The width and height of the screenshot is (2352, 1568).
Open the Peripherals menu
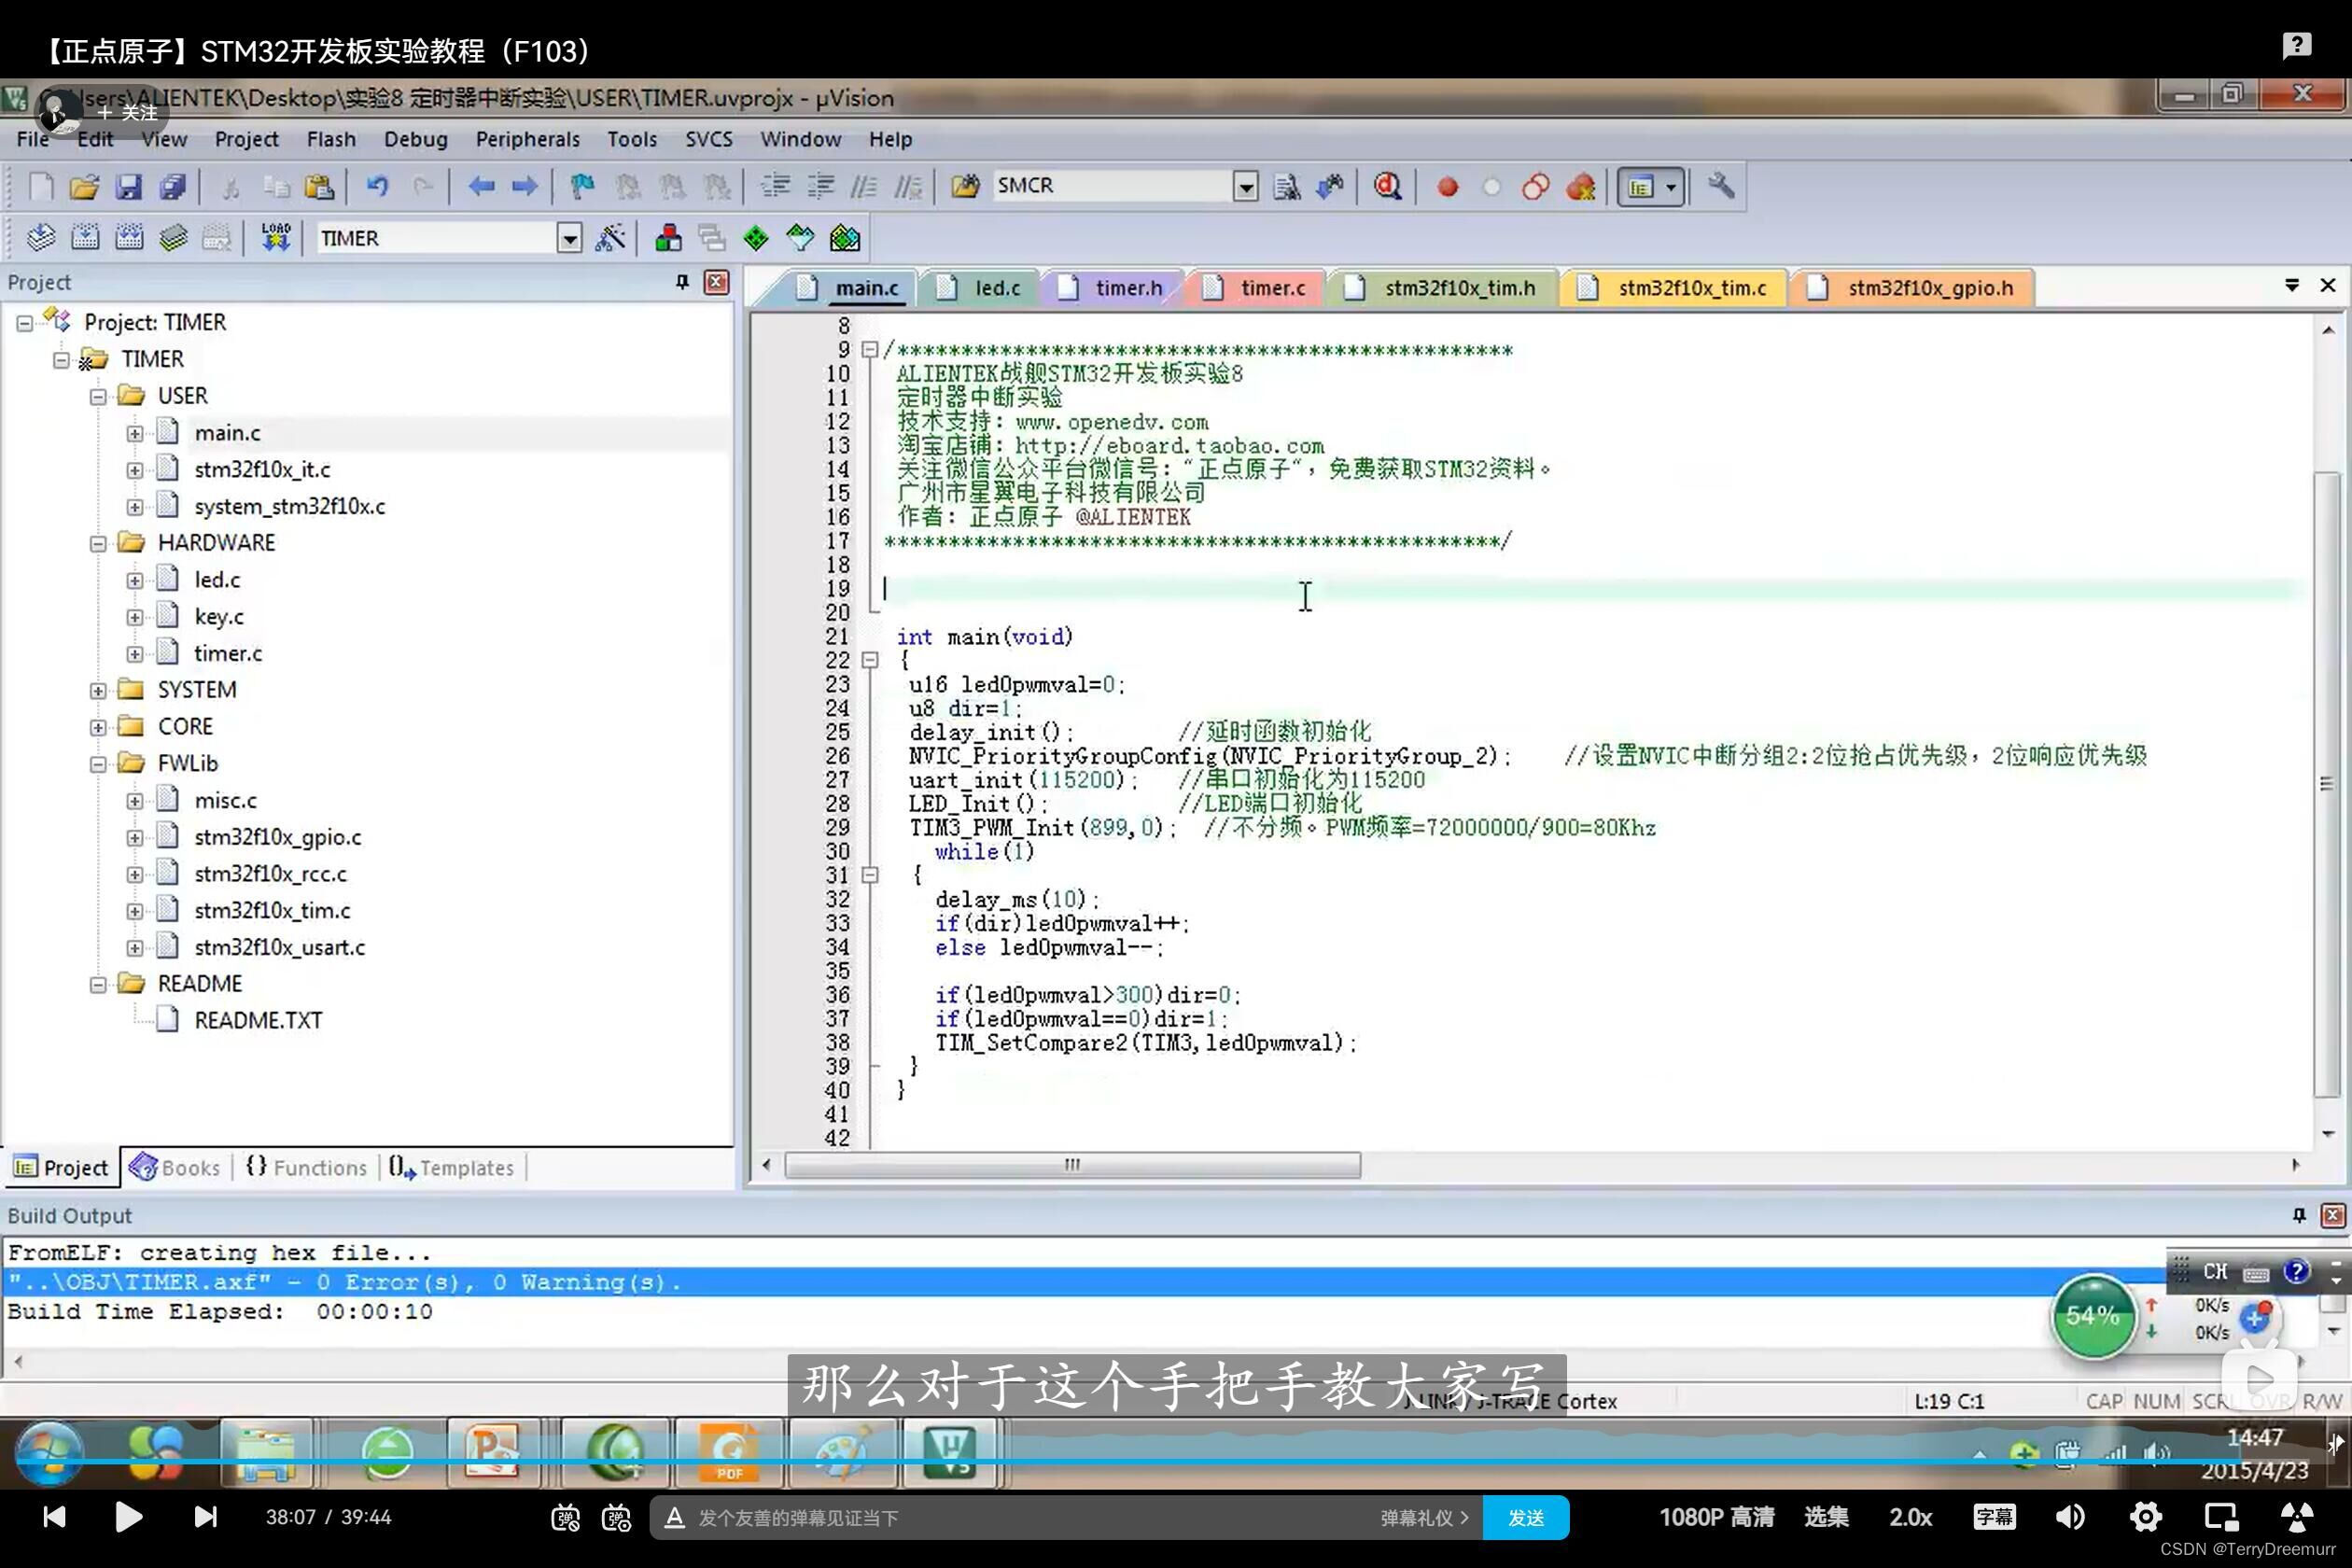pos(527,139)
